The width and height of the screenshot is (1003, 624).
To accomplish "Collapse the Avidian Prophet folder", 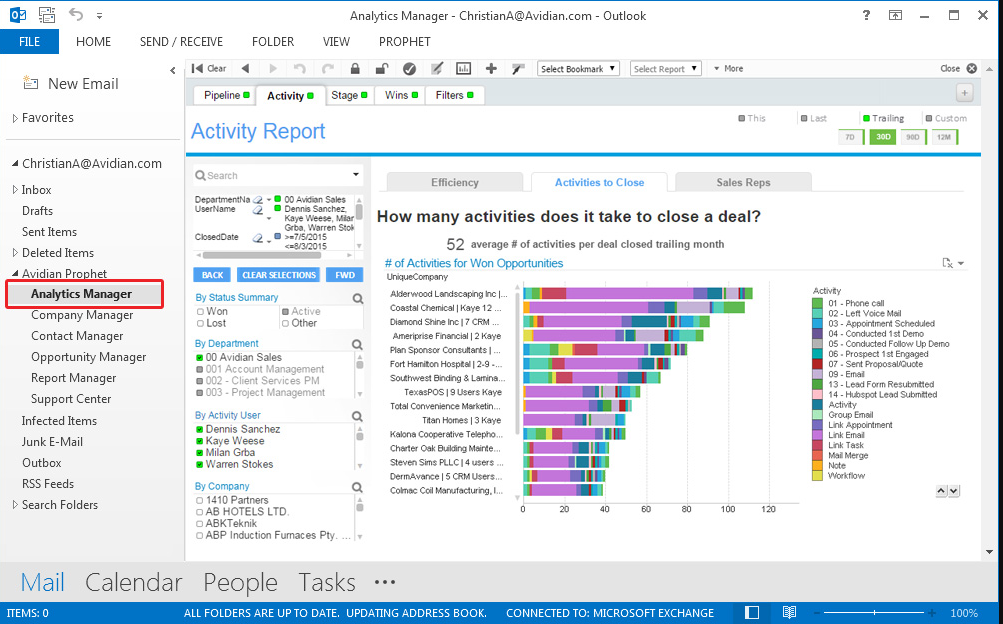I will click(x=15, y=273).
